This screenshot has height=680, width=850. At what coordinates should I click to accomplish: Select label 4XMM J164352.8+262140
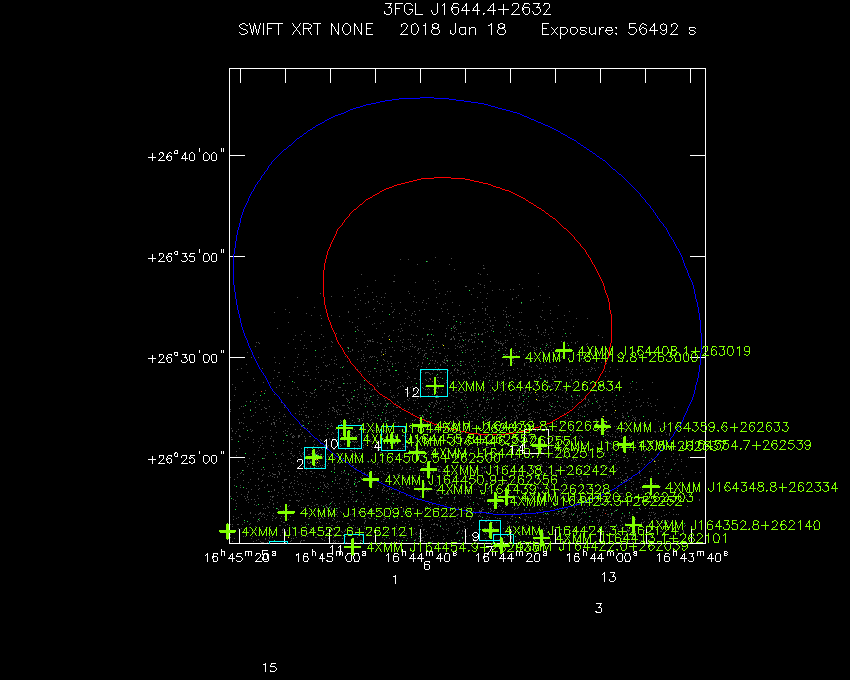(734, 525)
